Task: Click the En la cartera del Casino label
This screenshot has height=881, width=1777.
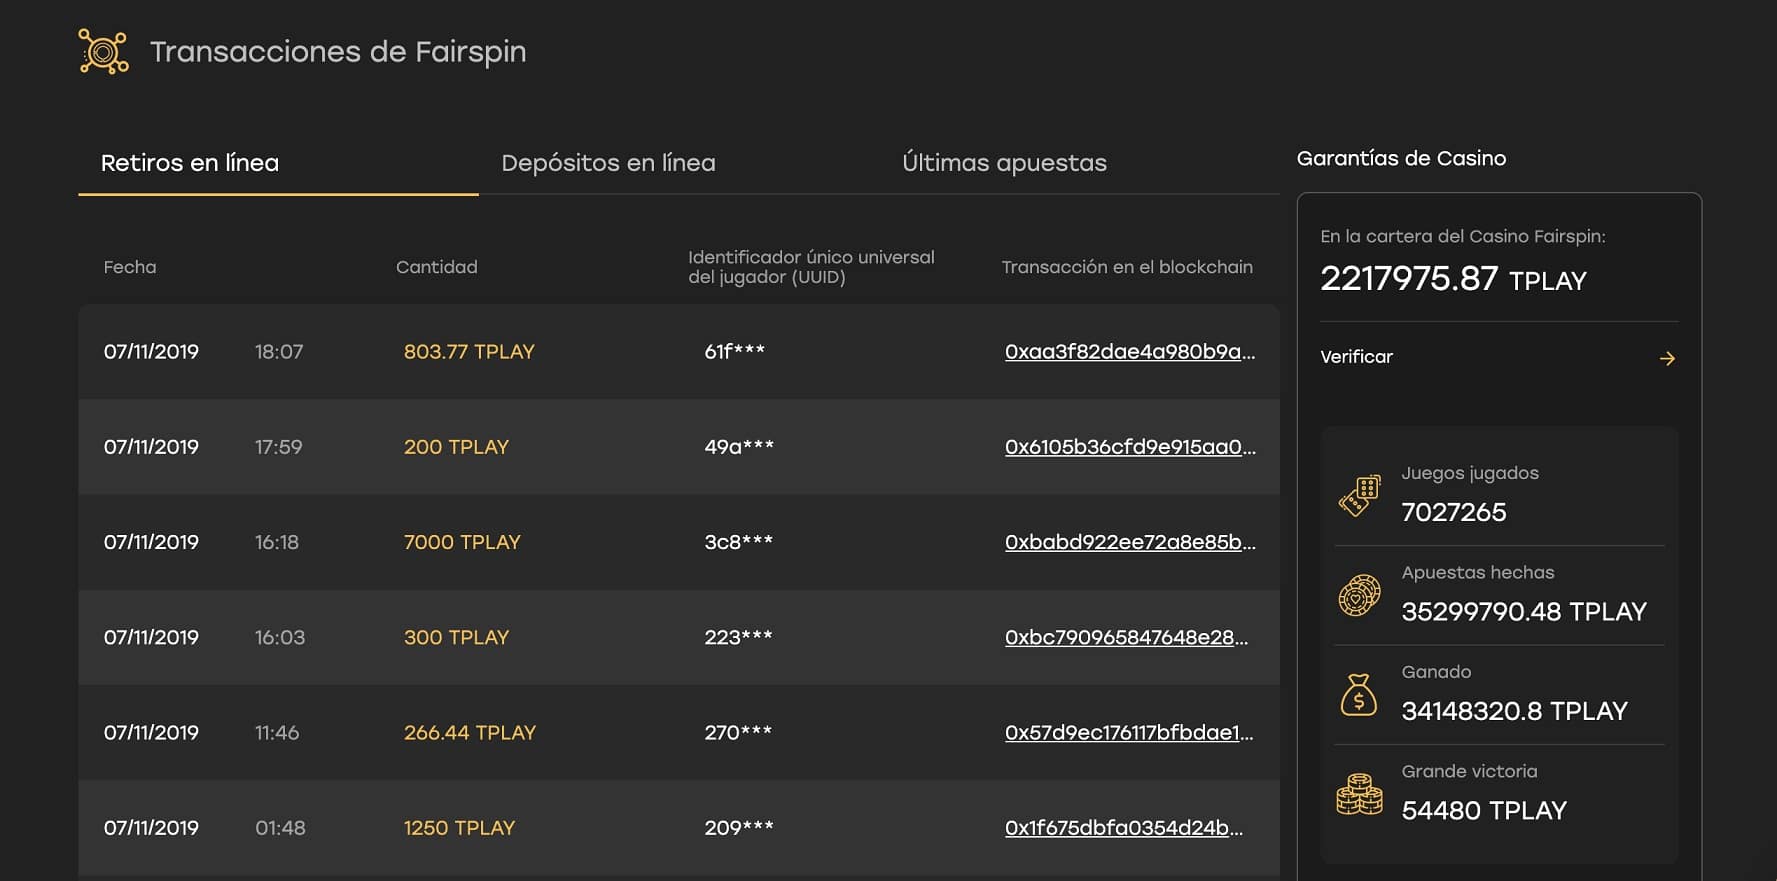Action: pyautogui.click(x=1463, y=236)
